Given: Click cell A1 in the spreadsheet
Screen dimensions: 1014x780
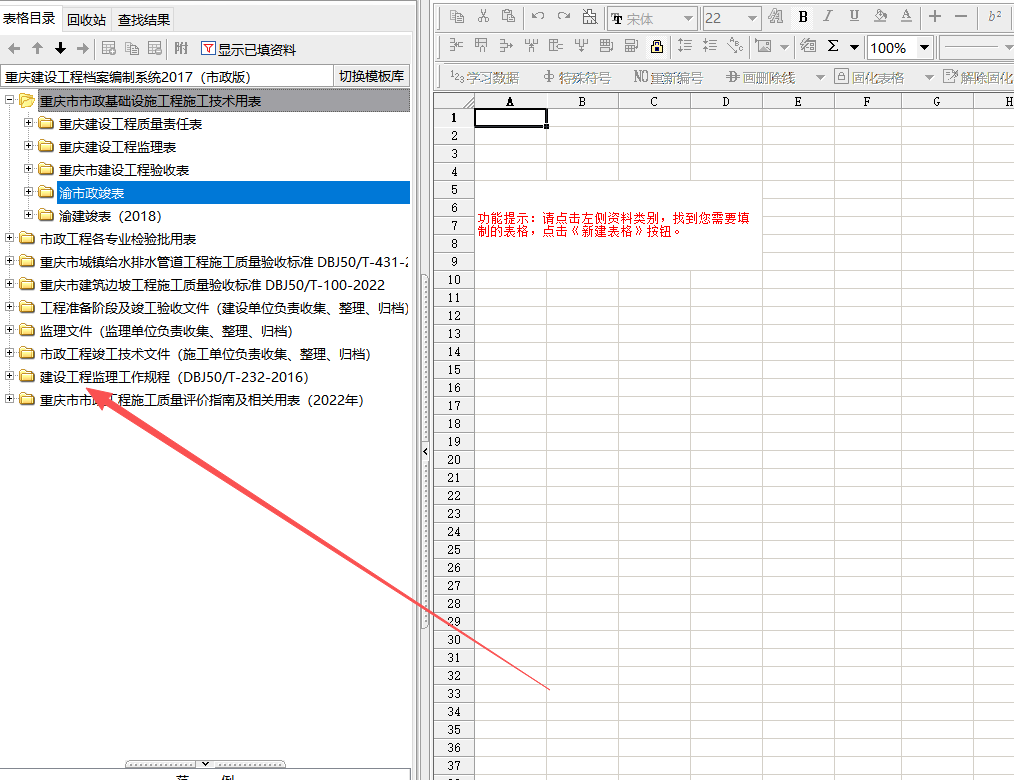Looking at the screenshot, I should [x=510, y=118].
